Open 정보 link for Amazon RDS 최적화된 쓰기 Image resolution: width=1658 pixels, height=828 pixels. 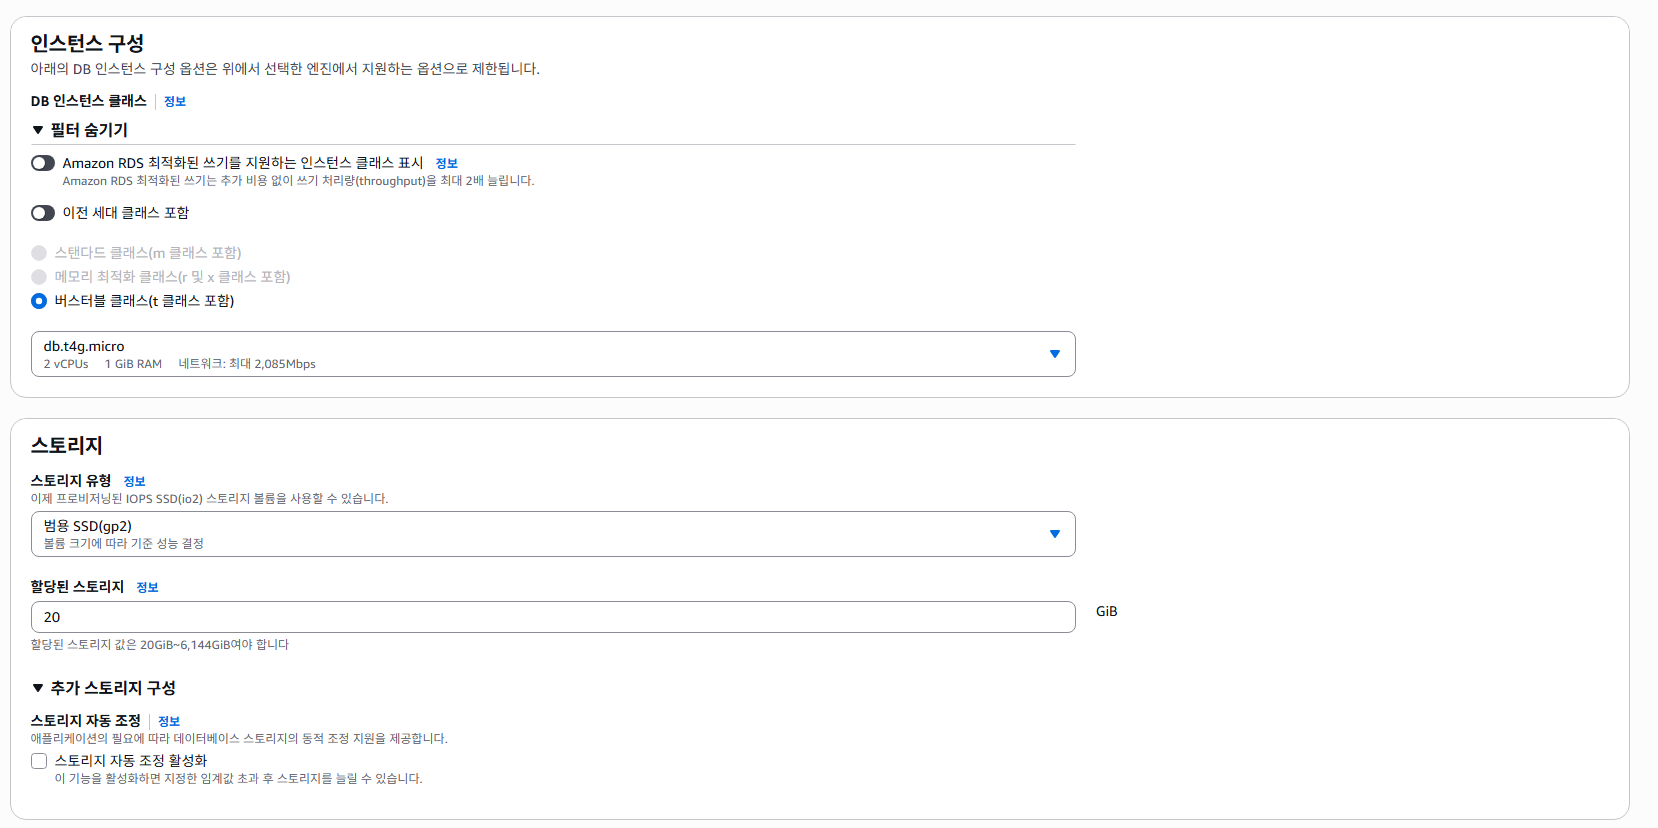pos(446,163)
